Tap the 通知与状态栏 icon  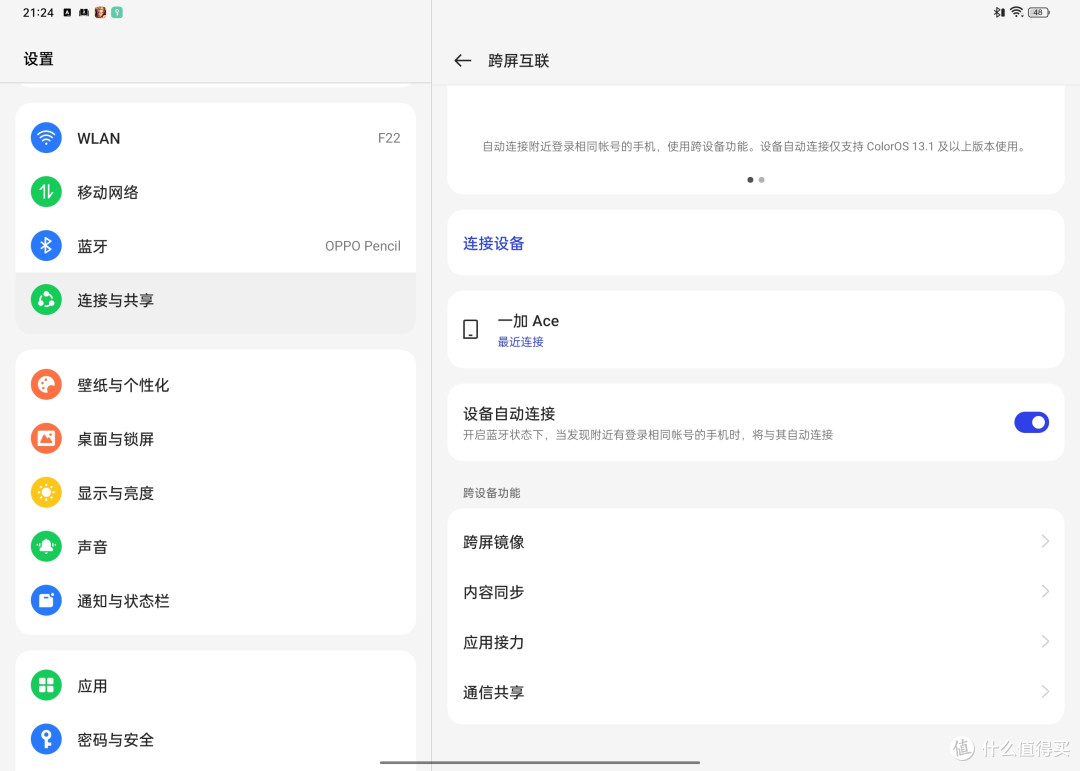46,600
